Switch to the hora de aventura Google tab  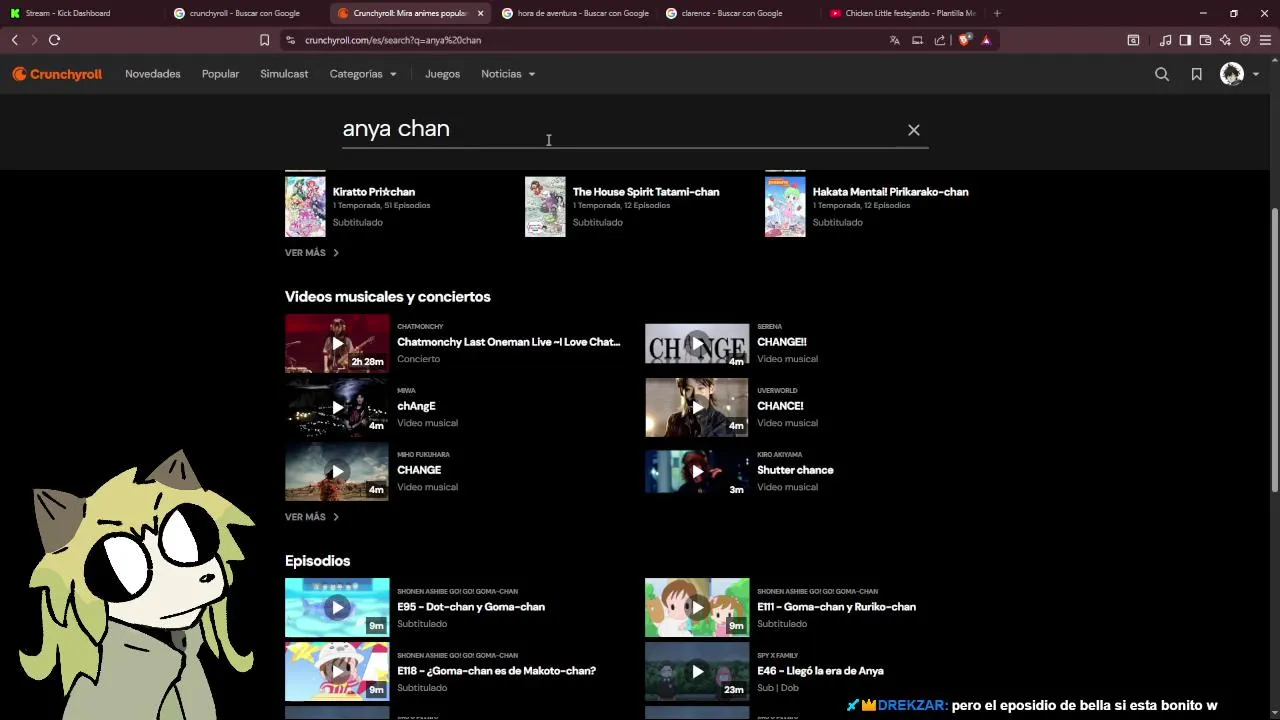(575, 13)
